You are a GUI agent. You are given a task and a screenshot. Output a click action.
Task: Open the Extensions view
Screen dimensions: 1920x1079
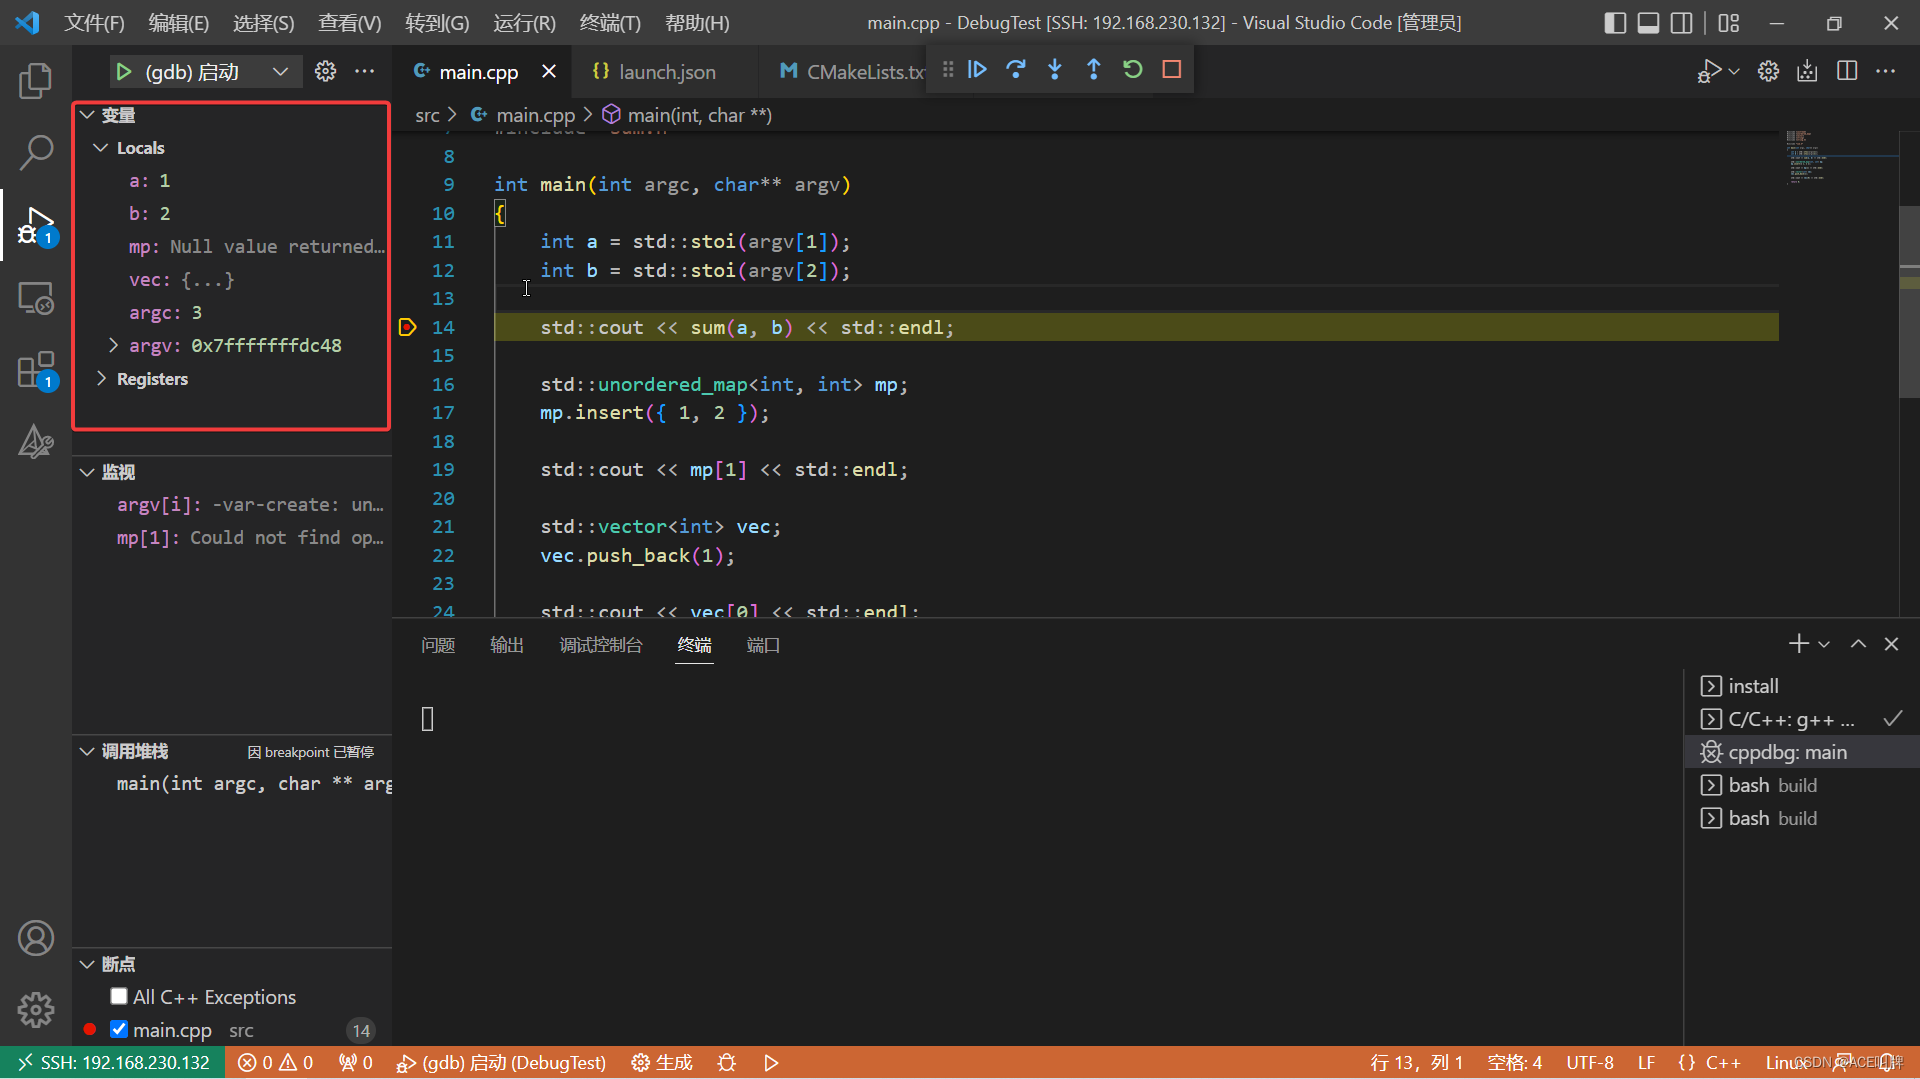click(36, 370)
